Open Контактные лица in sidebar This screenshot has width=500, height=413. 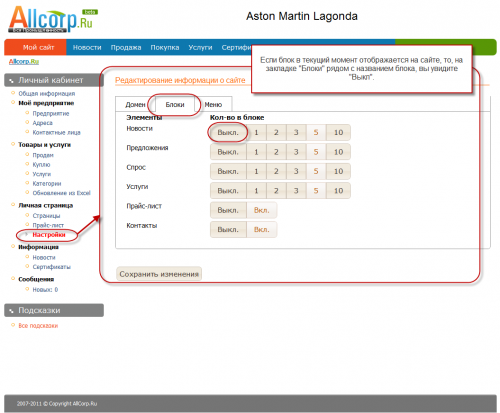point(56,132)
